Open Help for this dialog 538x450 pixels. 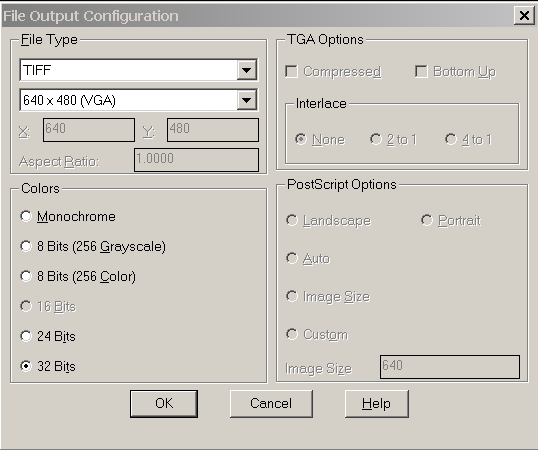[x=376, y=404]
